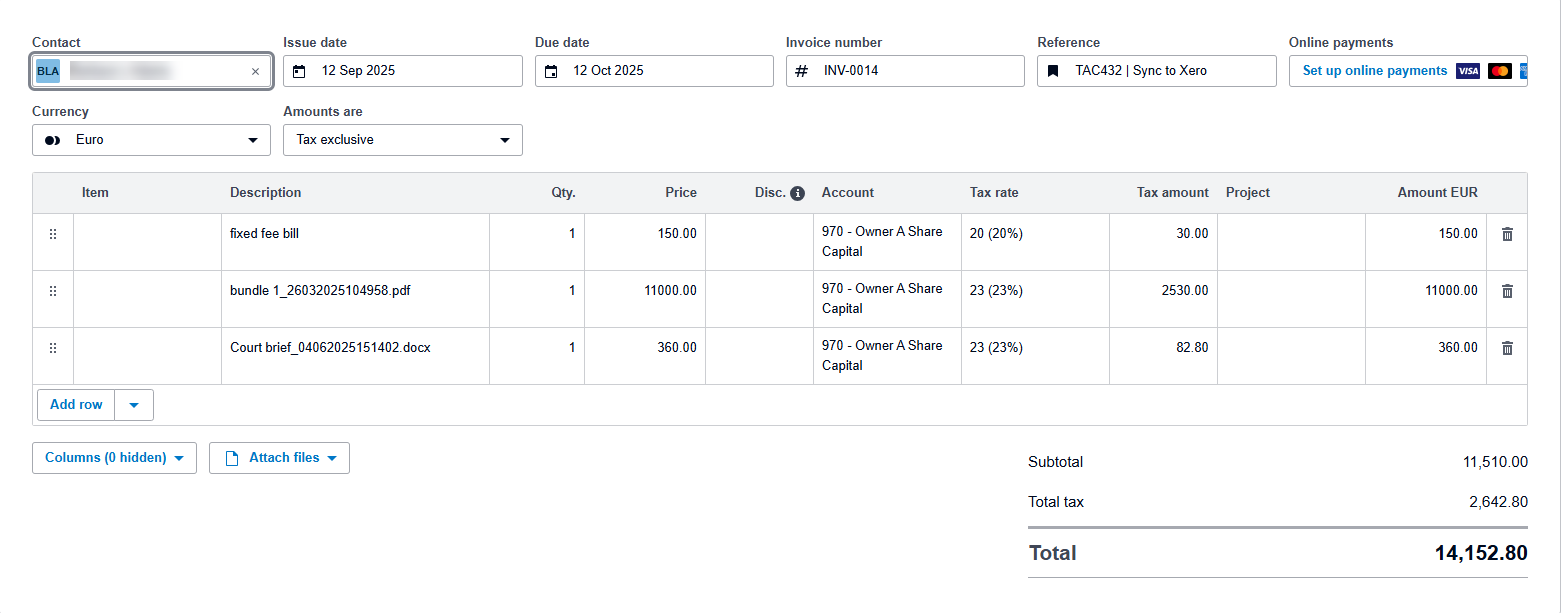Select the 11000.00 price cell

(645, 291)
